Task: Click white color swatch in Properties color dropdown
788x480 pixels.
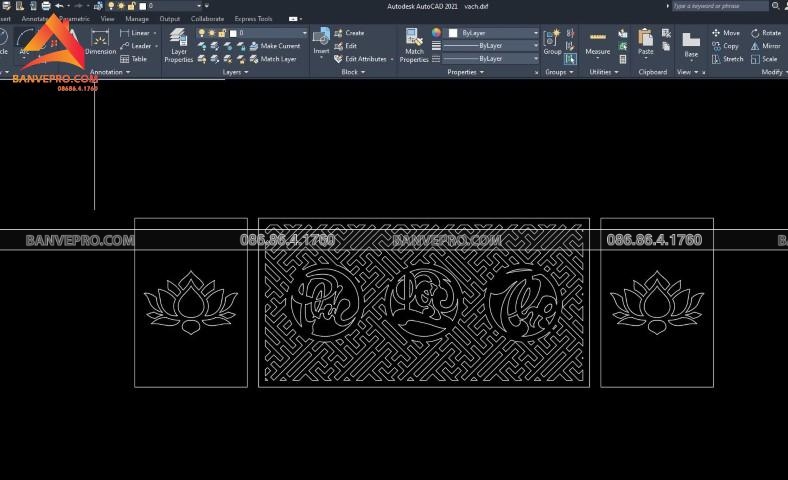Action: (453, 33)
